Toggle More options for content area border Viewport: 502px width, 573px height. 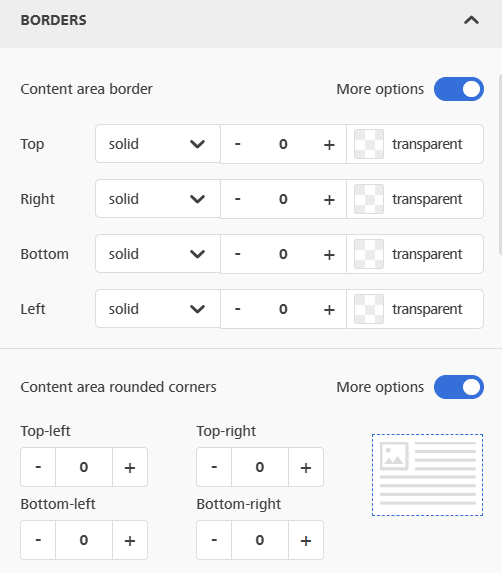click(x=459, y=89)
